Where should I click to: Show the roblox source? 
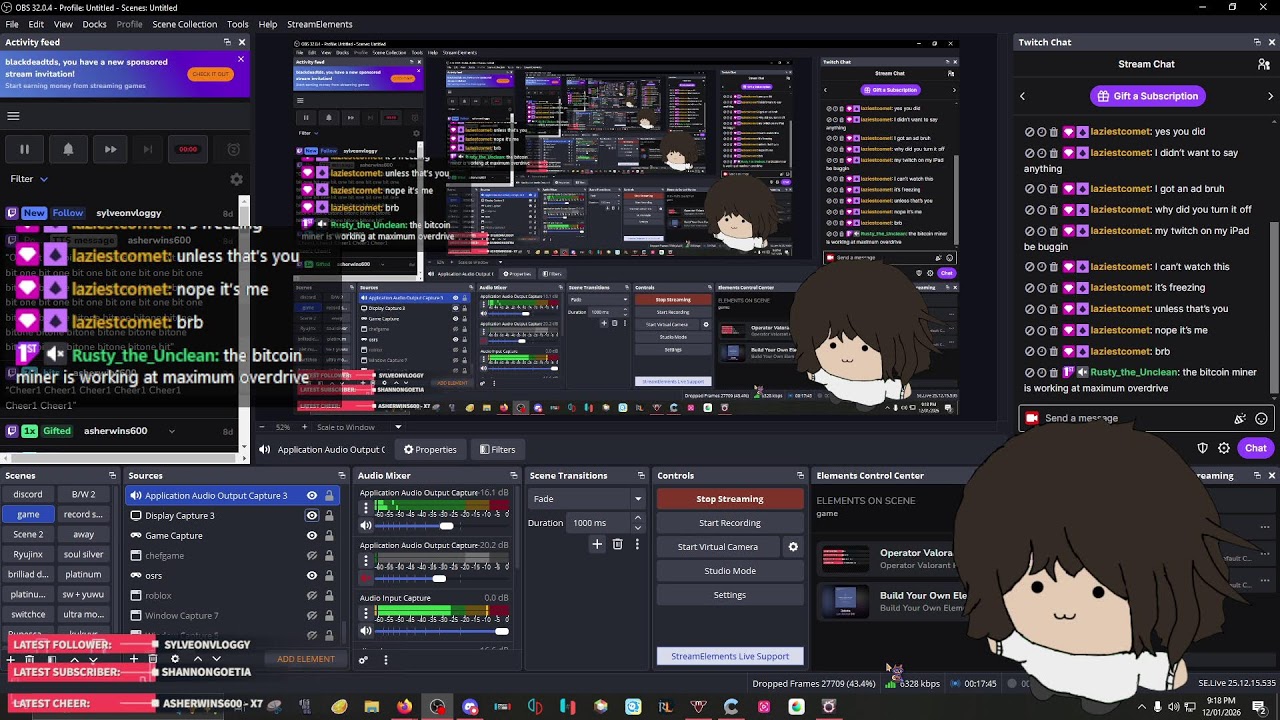coord(312,595)
